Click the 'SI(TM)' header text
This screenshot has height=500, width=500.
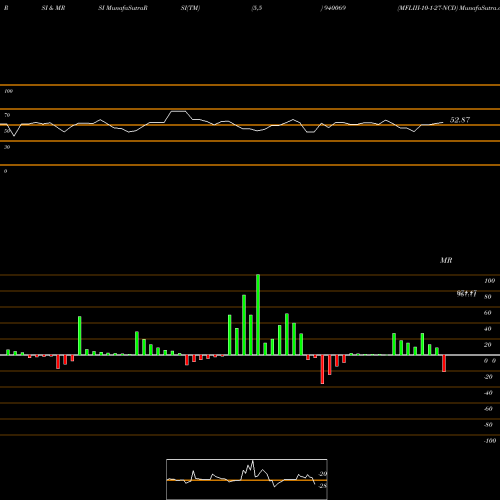point(190,8)
